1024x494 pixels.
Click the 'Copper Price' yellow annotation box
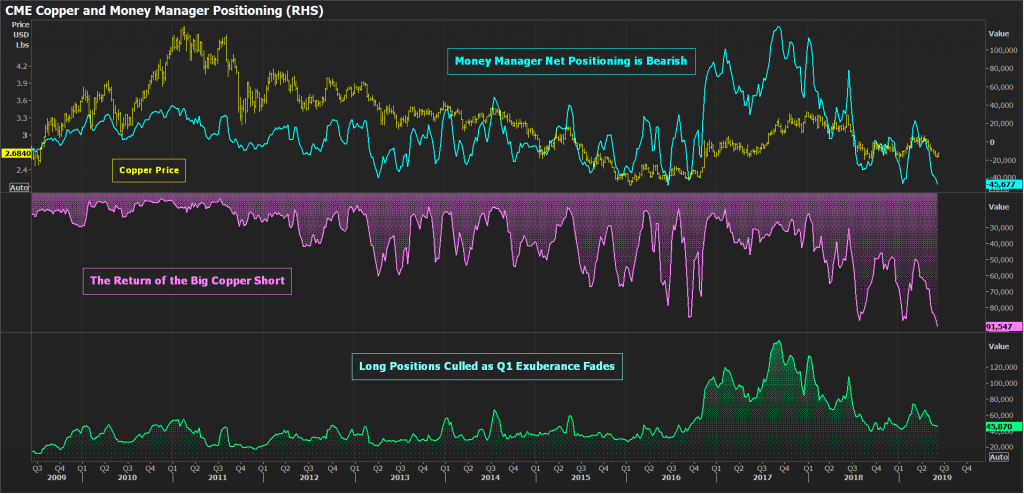click(147, 171)
